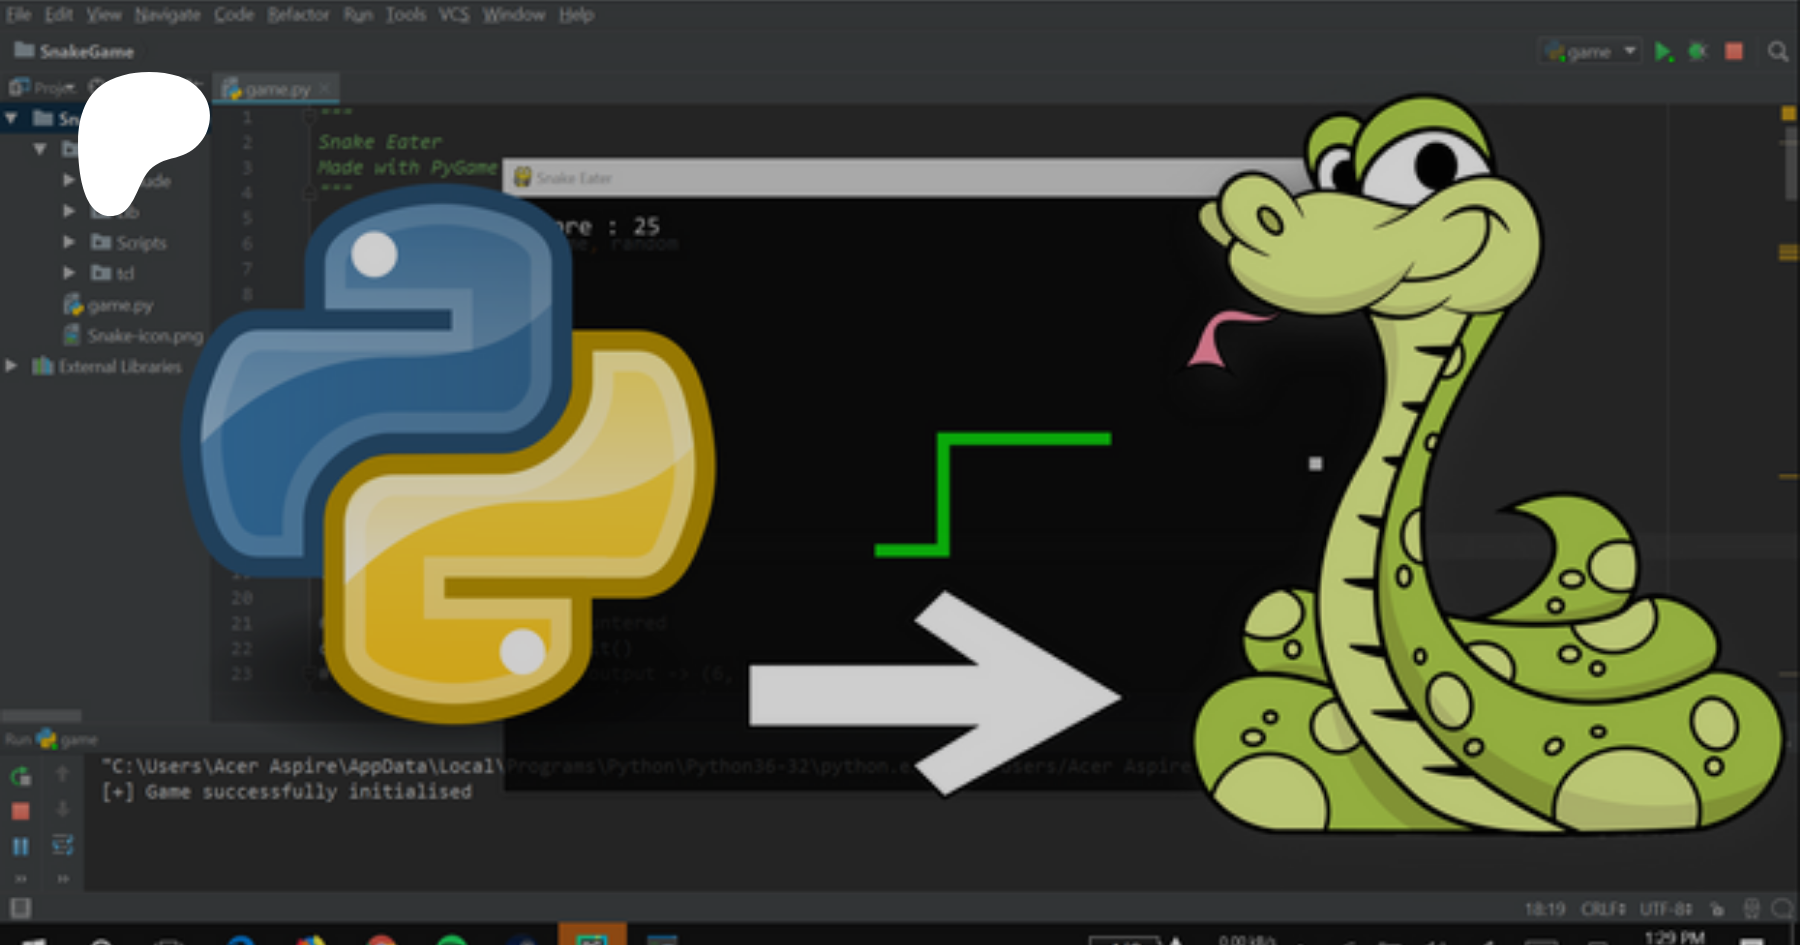
Task: Click the green Run button in toolbar
Action: coord(1663,51)
